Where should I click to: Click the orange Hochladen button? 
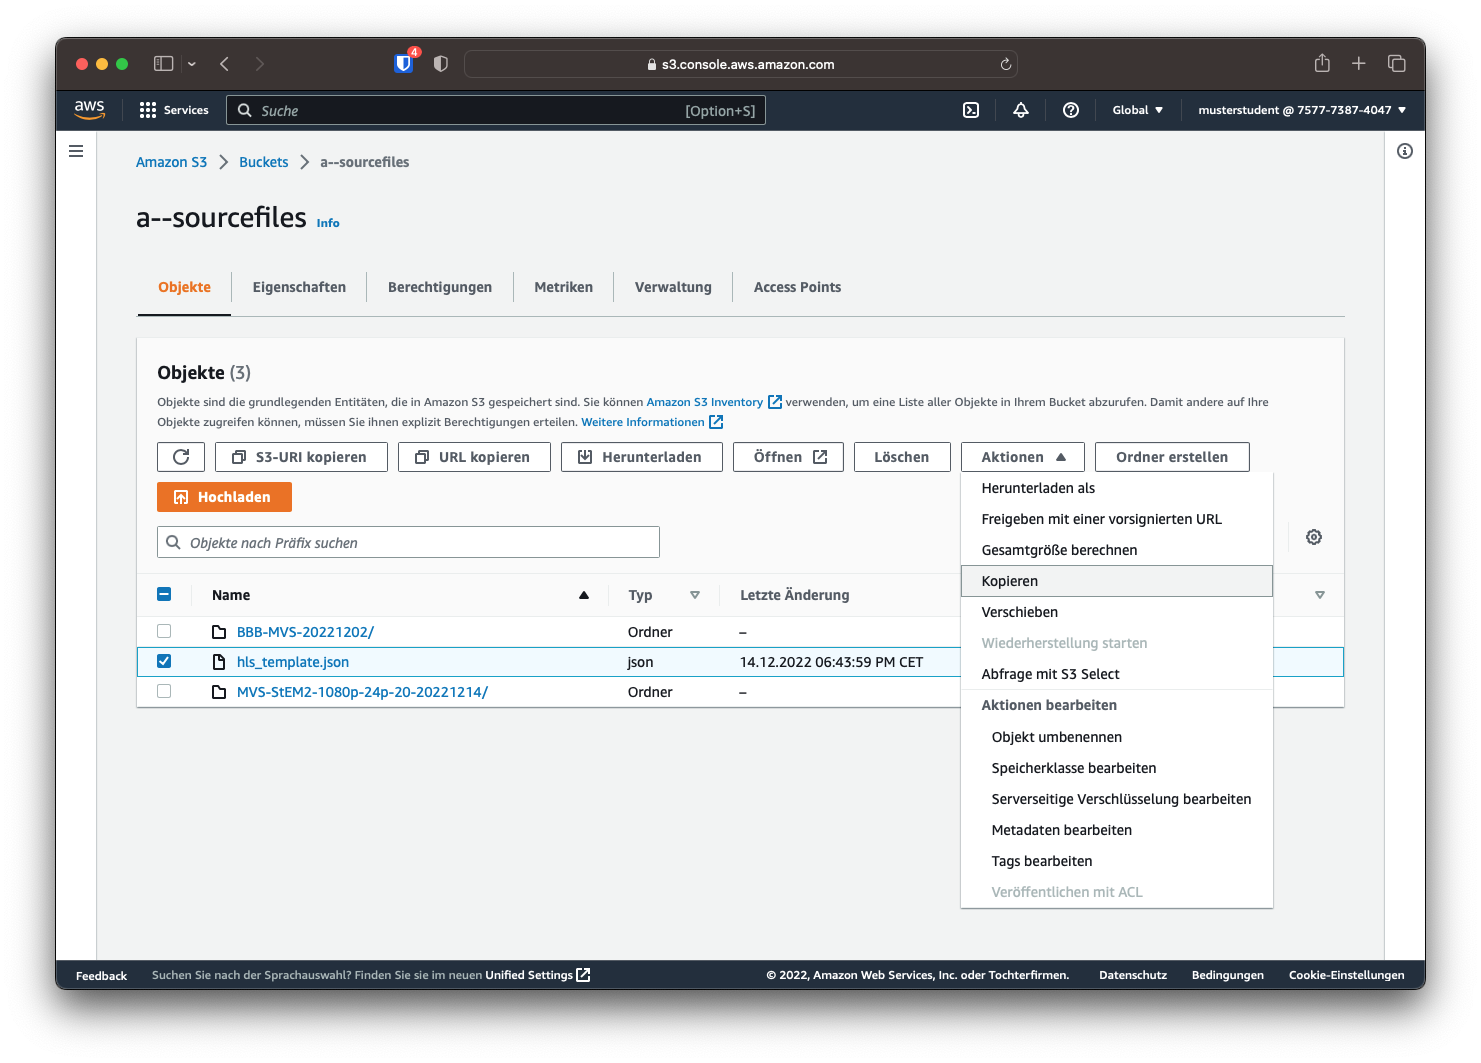tap(224, 497)
